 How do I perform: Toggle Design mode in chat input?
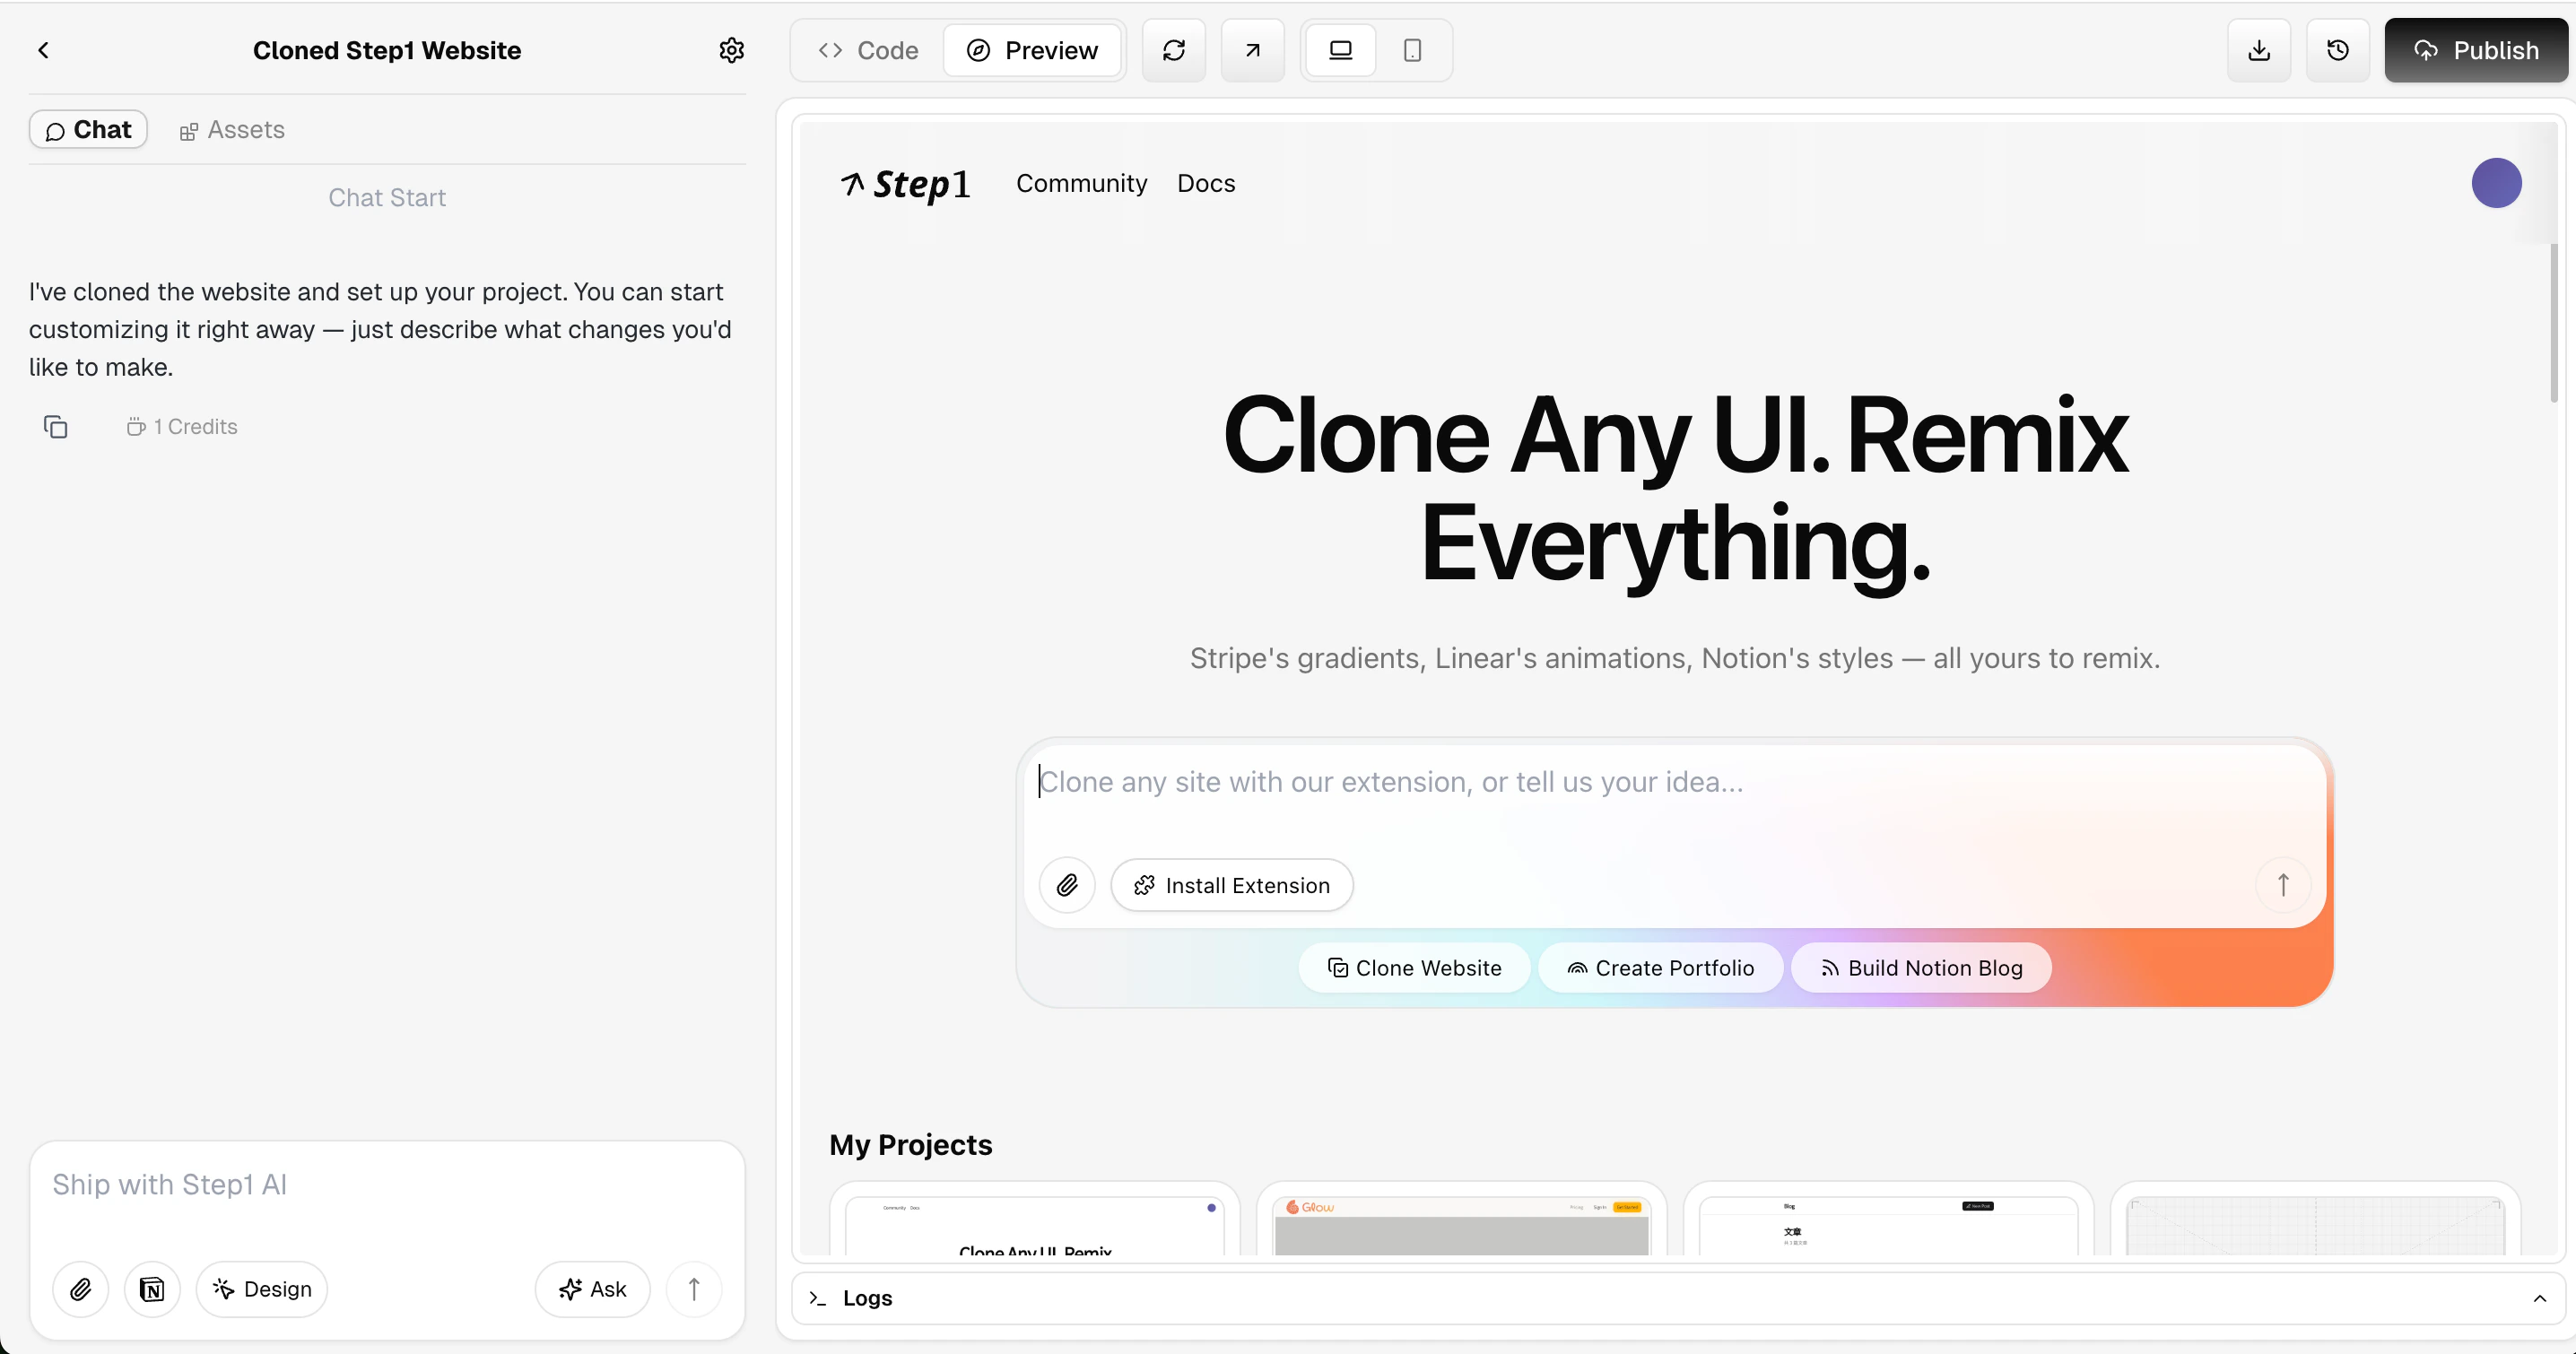262,1289
